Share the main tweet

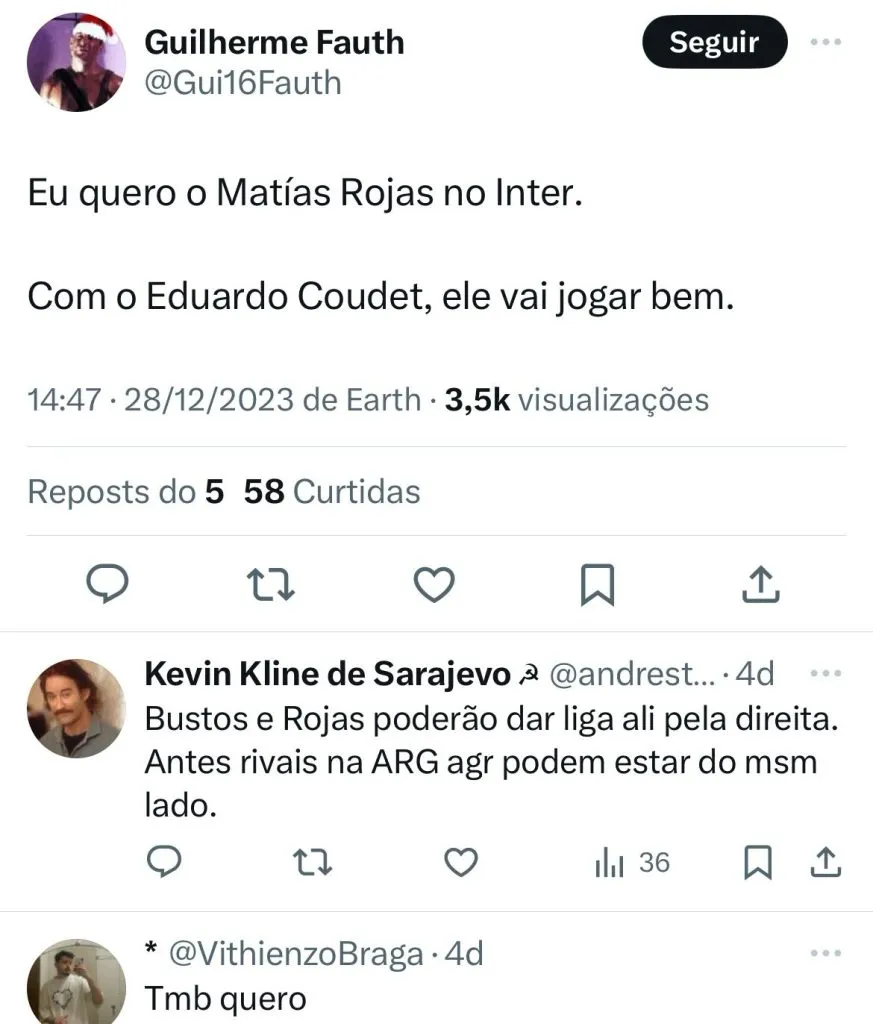click(760, 584)
